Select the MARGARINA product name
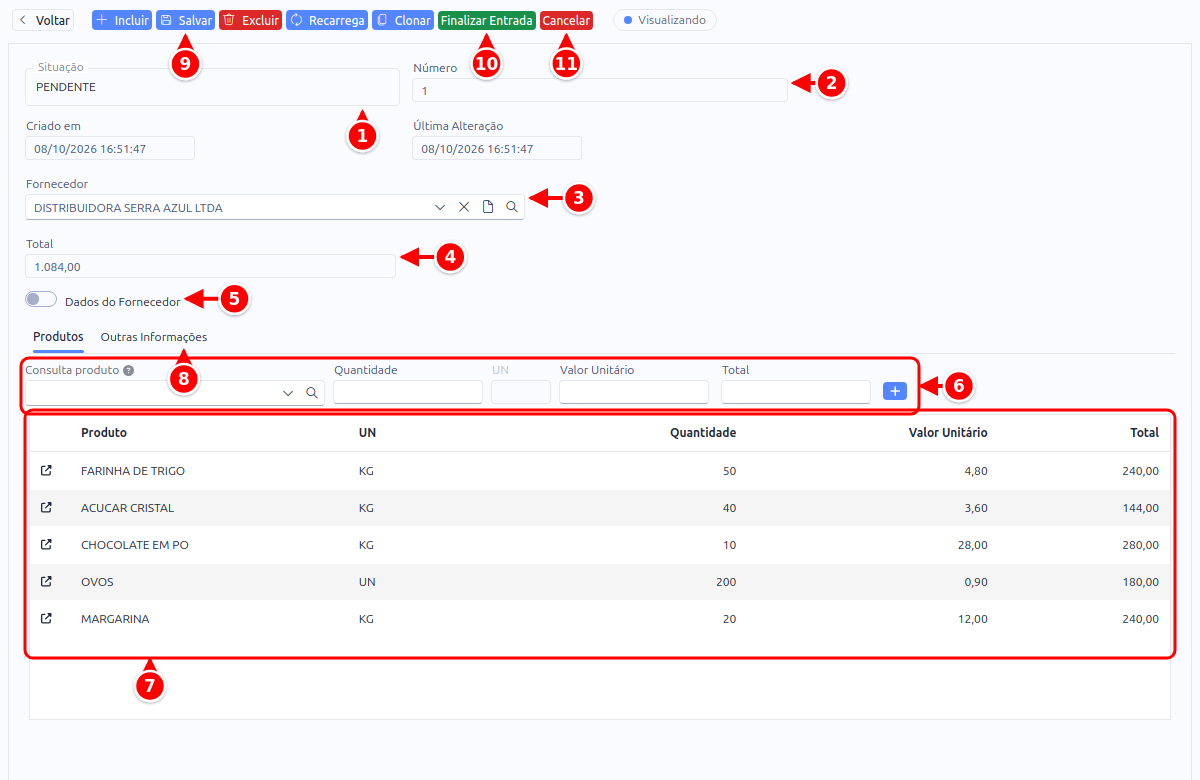Image resolution: width=1200 pixels, height=780 pixels. coord(115,618)
